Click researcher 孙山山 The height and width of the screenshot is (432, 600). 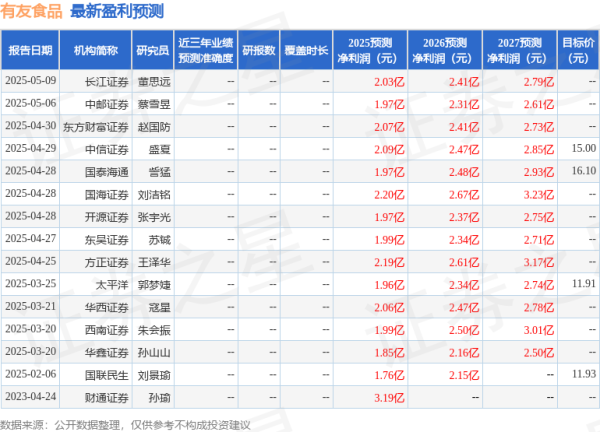(x=154, y=352)
